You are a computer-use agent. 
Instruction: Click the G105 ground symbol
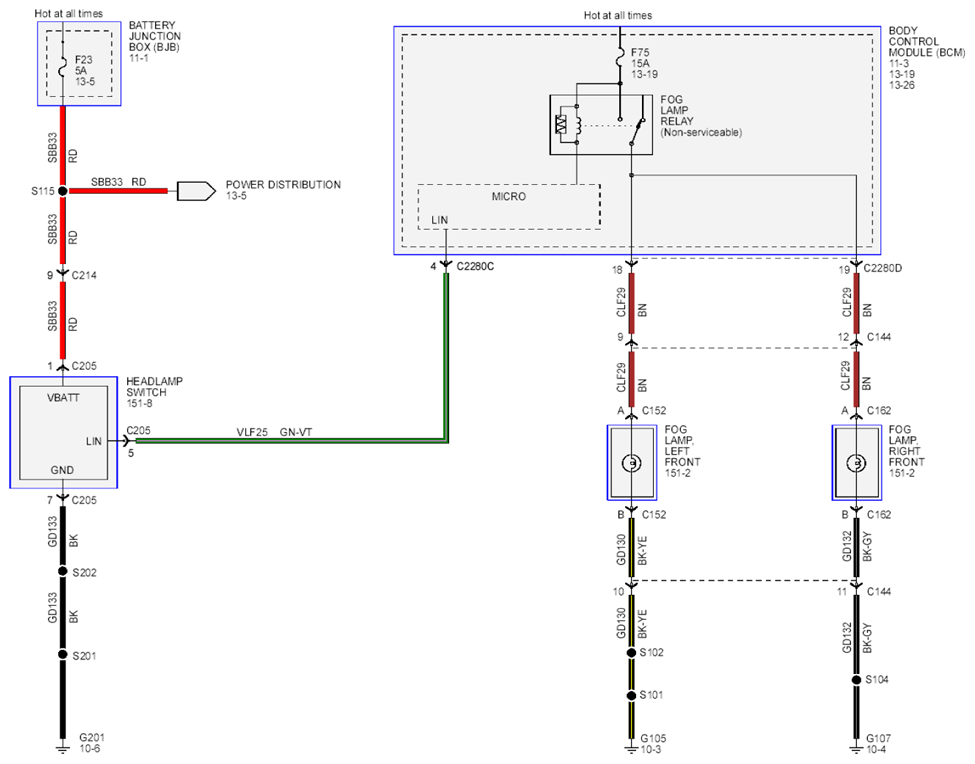631,747
